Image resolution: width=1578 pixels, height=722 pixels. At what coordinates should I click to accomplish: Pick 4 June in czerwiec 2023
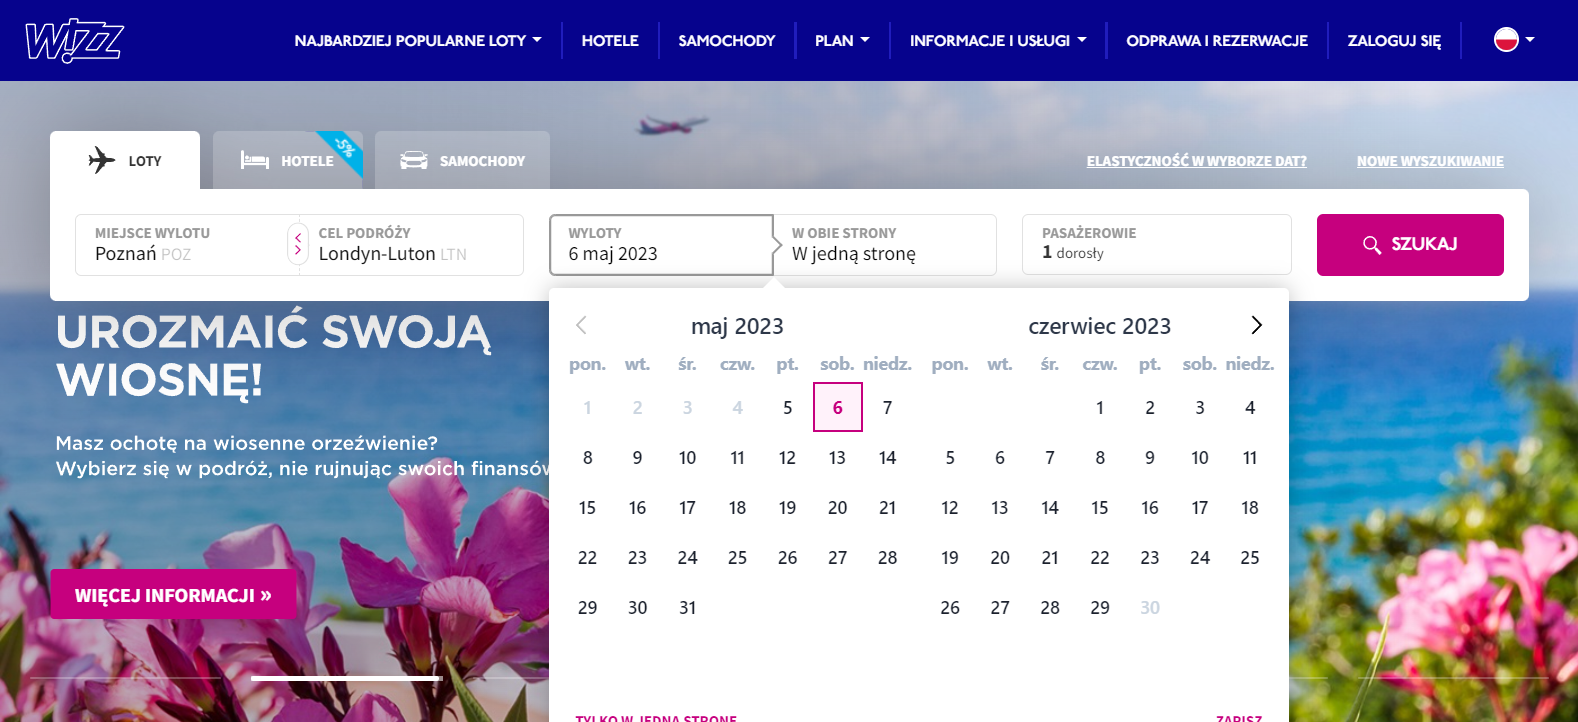pyautogui.click(x=1250, y=407)
